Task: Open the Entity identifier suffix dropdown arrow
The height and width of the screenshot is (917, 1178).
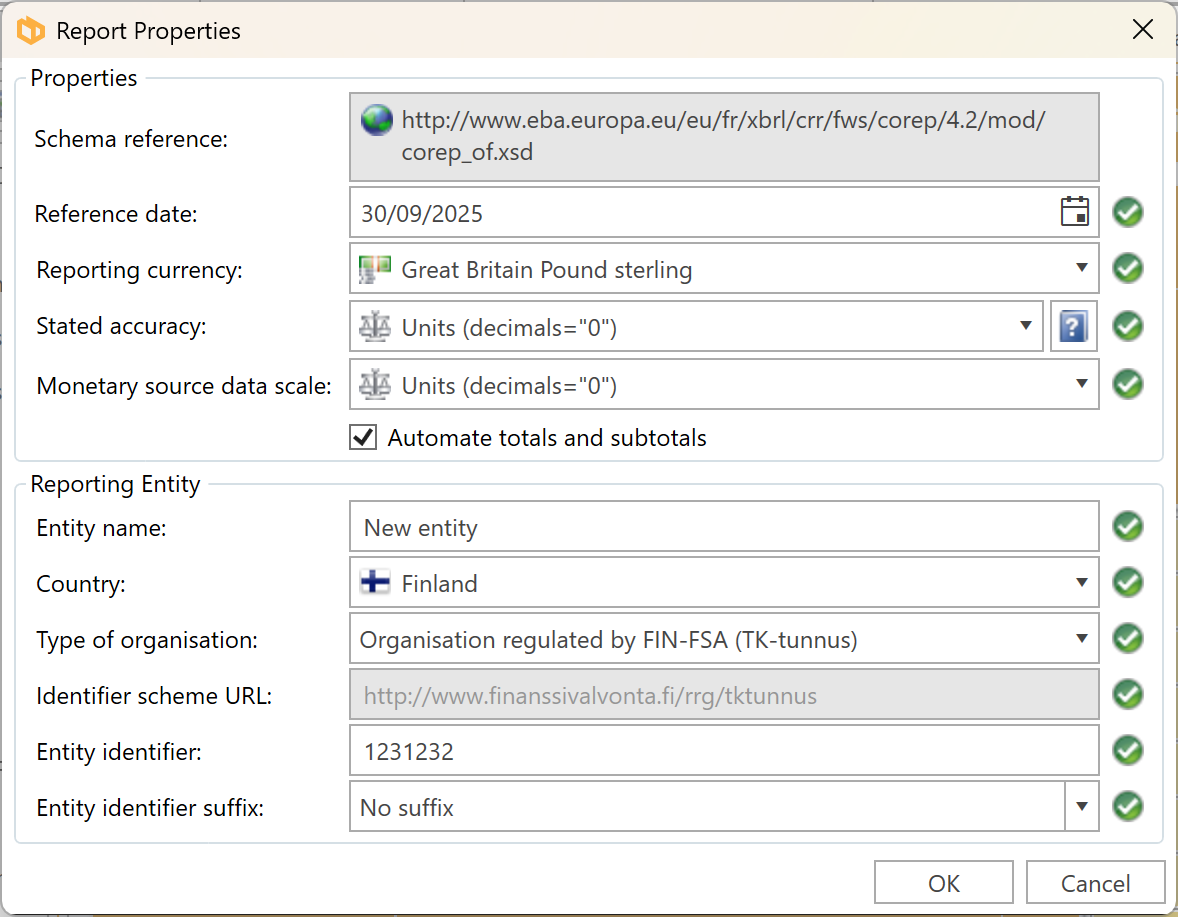Action: click(x=1081, y=806)
